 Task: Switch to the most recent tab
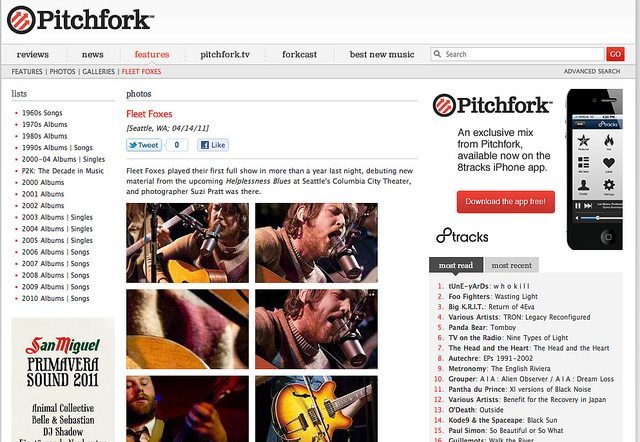(x=511, y=265)
